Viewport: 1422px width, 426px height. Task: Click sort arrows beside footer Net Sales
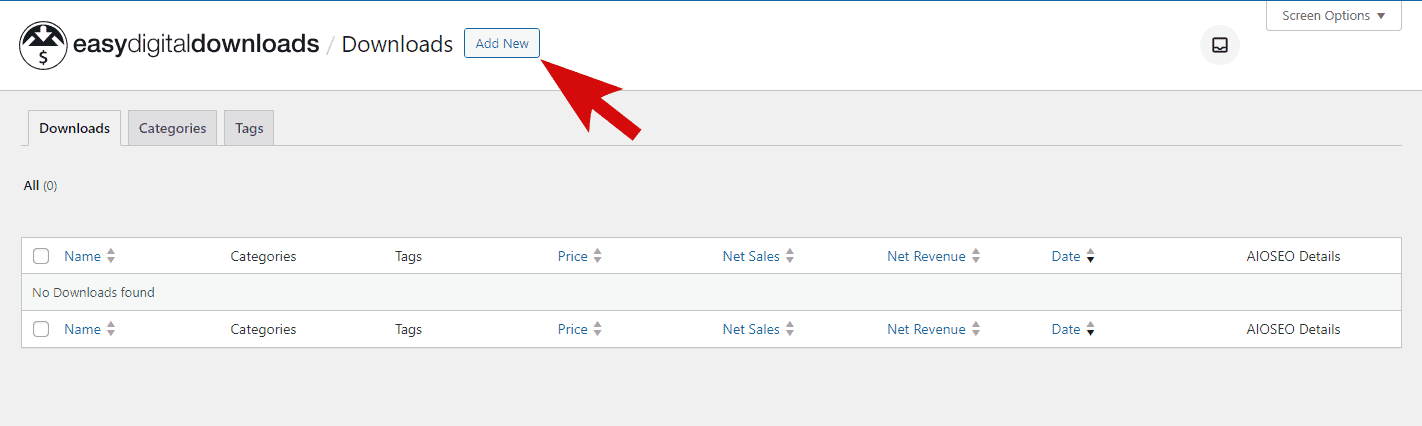[789, 329]
